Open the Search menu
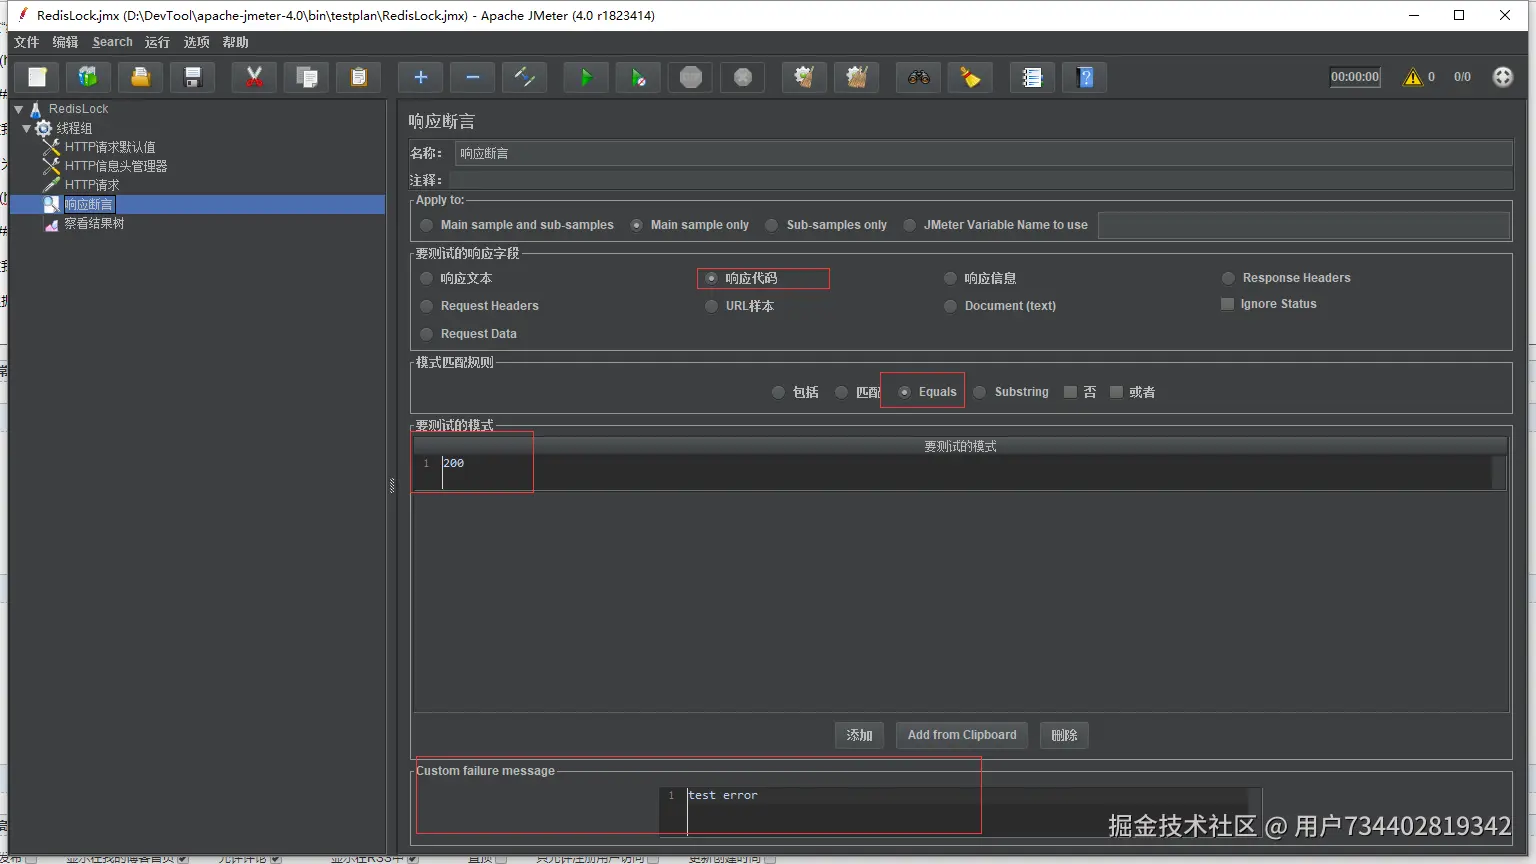Viewport: 1536px width, 864px height. click(x=112, y=42)
